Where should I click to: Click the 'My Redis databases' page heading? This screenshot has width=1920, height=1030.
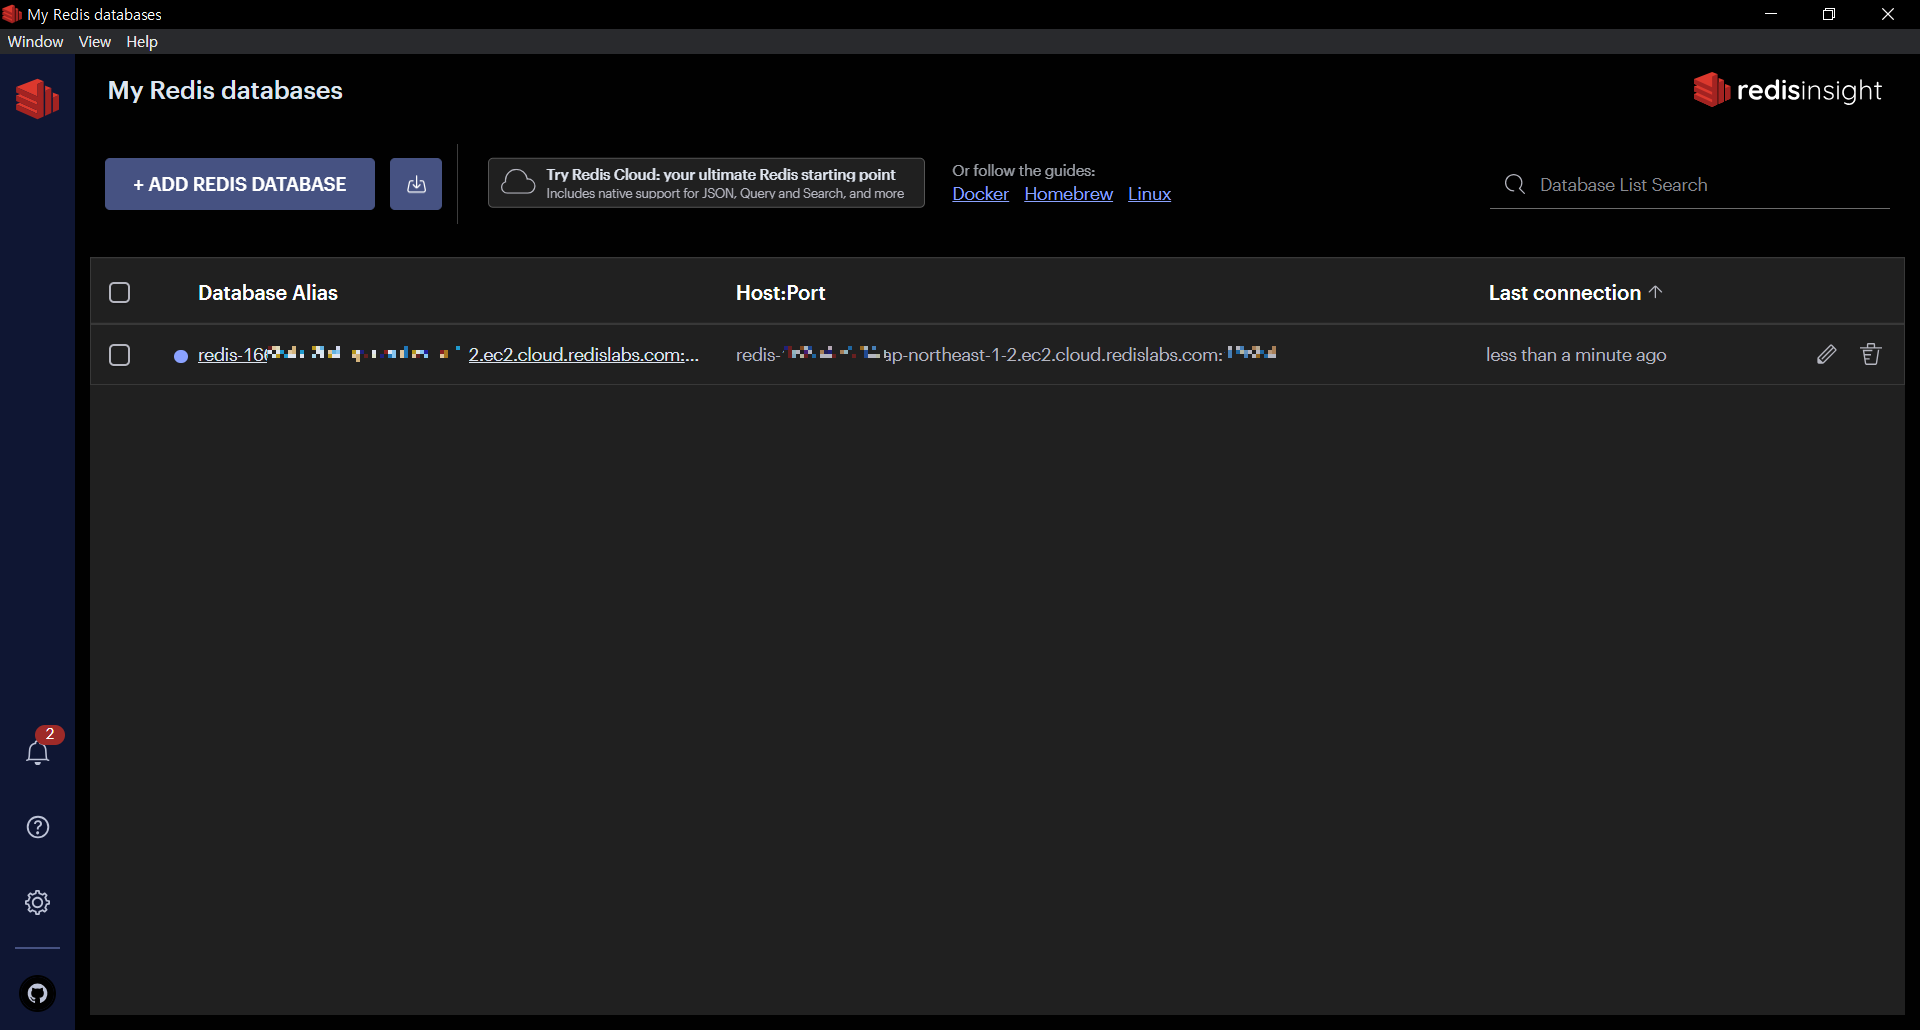[x=225, y=90]
